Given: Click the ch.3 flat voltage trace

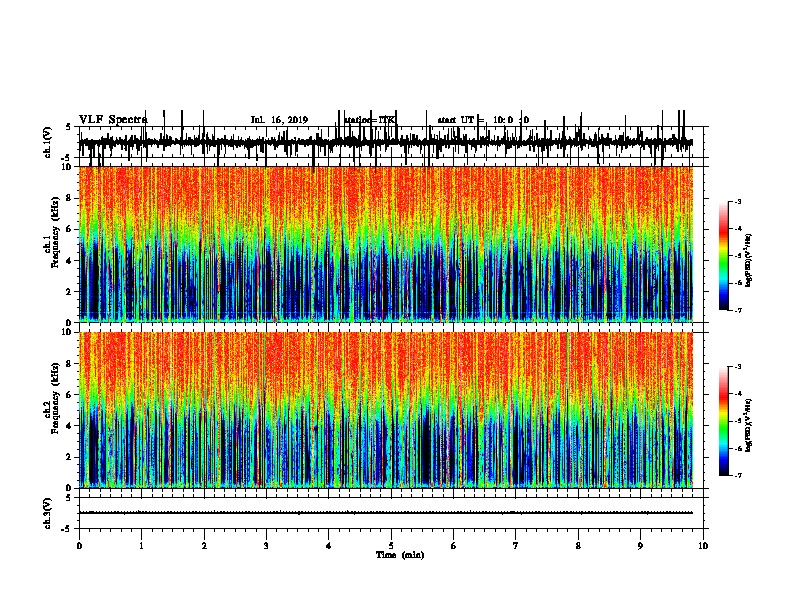Looking at the screenshot, I should (x=386, y=513).
